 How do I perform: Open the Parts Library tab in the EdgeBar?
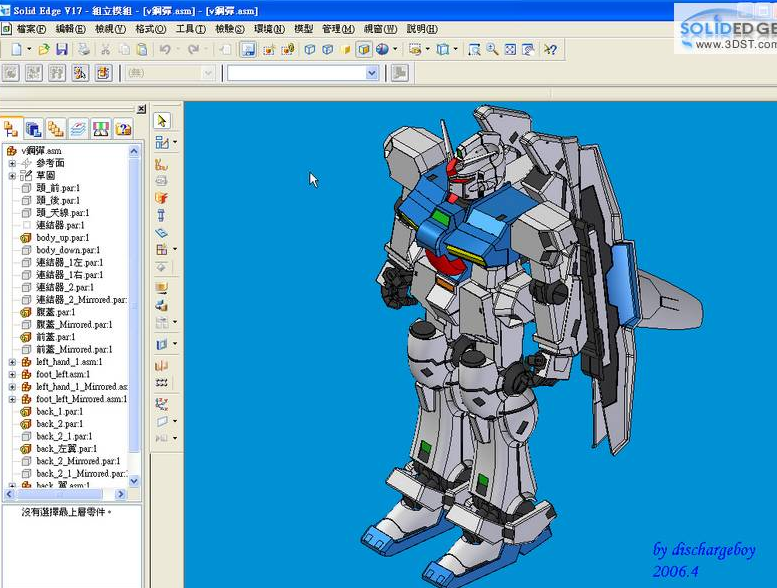(x=33, y=129)
